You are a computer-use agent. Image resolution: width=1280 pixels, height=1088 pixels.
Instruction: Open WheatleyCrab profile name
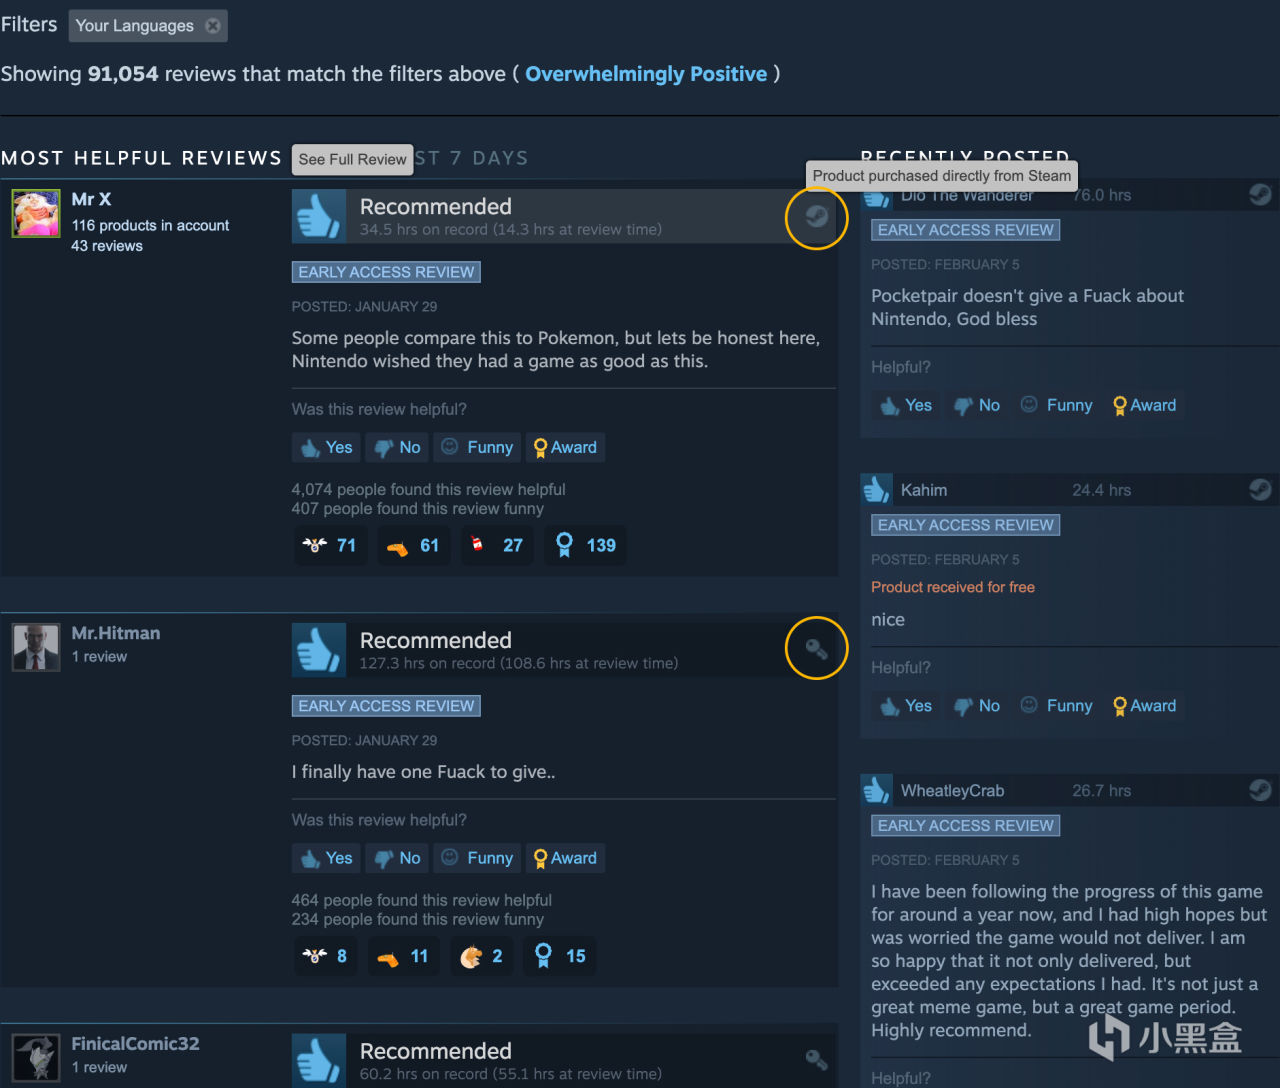[x=952, y=791]
